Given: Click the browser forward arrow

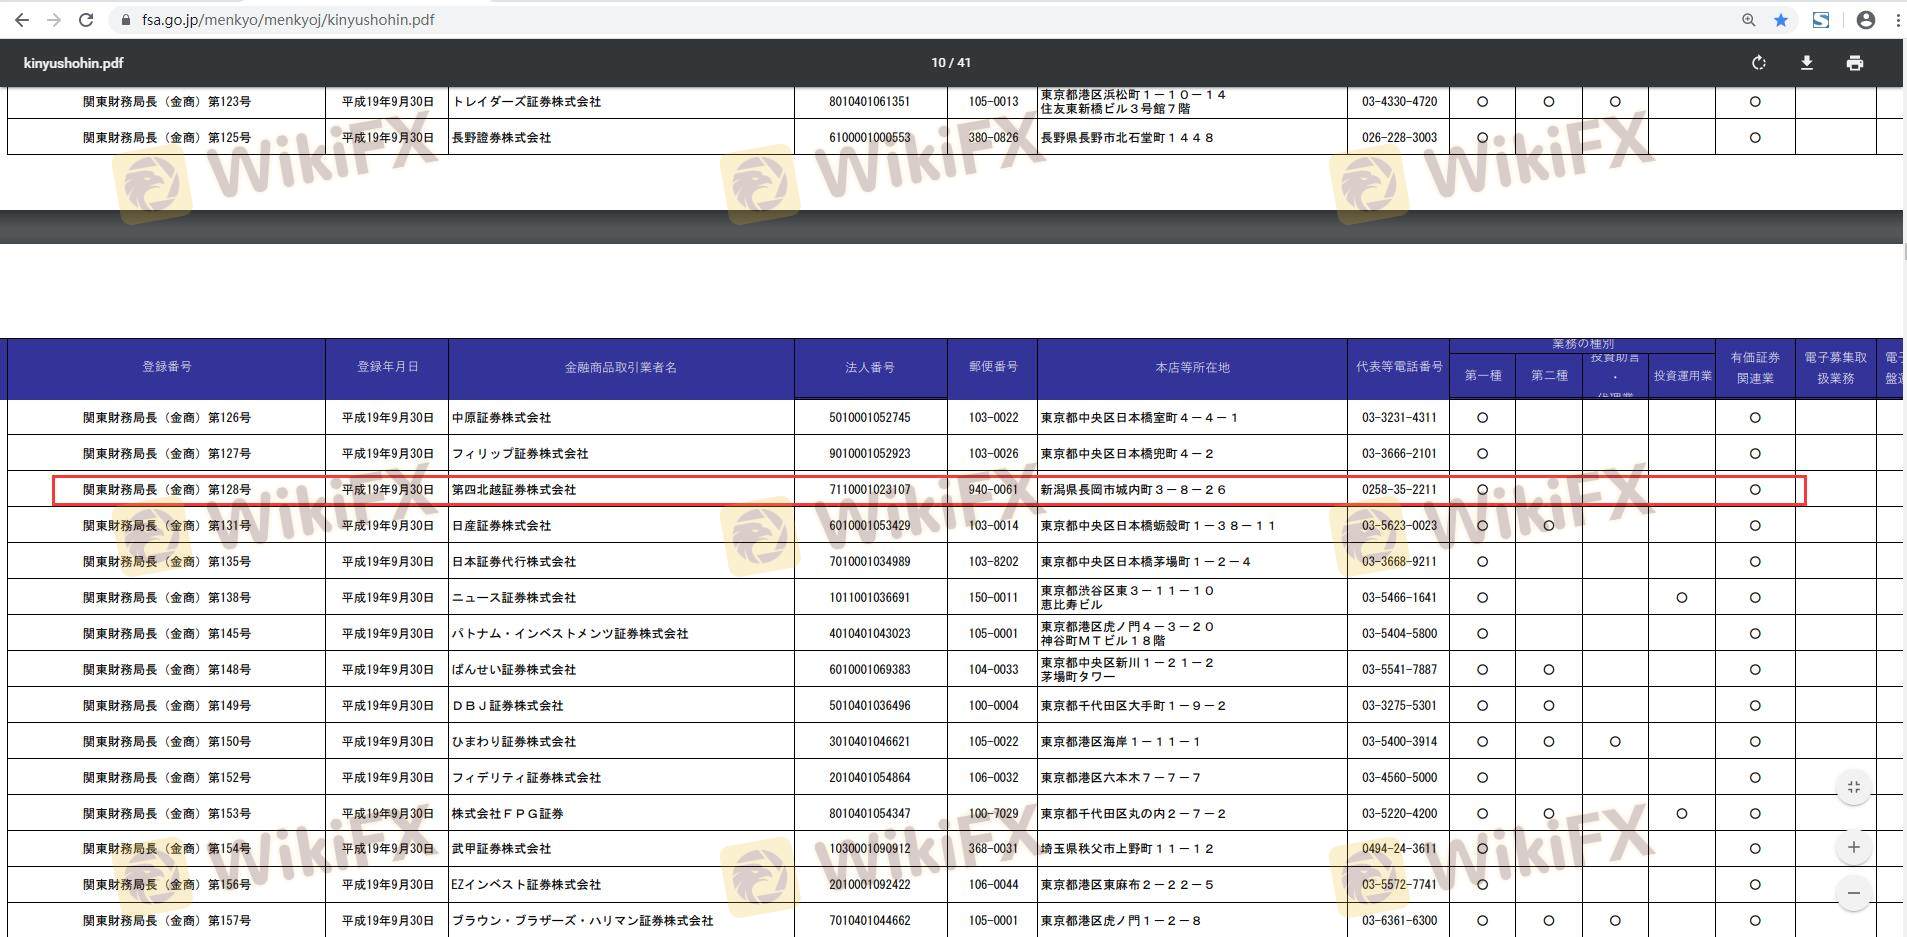Looking at the screenshot, I should (x=54, y=20).
